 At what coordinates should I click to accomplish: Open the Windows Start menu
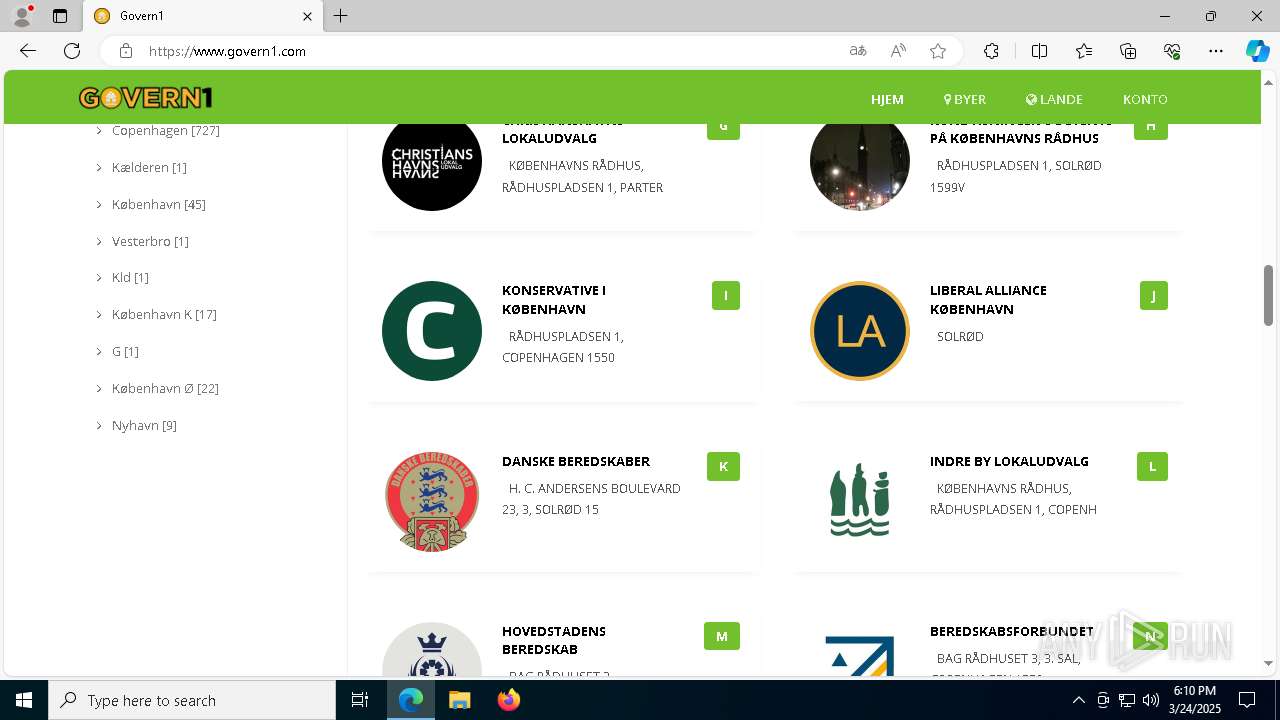(24, 700)
